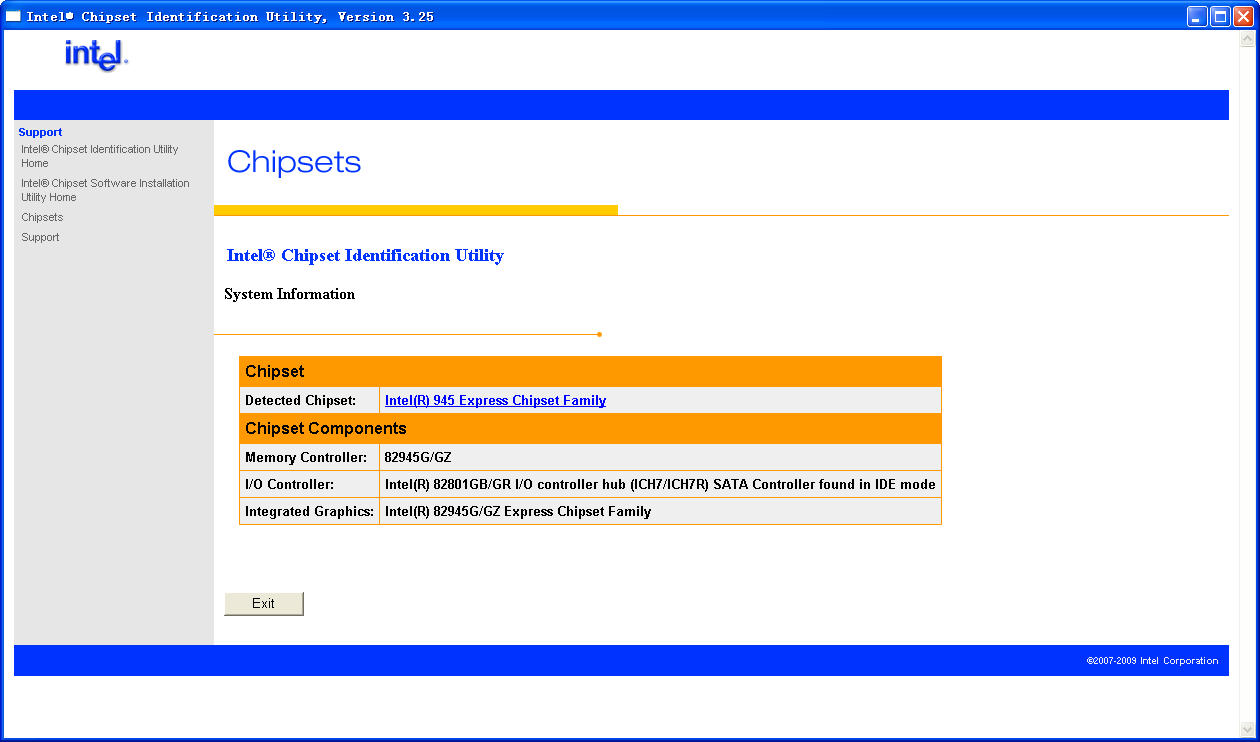Select the Detected Chipset label cell
The width and height of the screenshot is (1260, 742).
click(x=309, y=400)
